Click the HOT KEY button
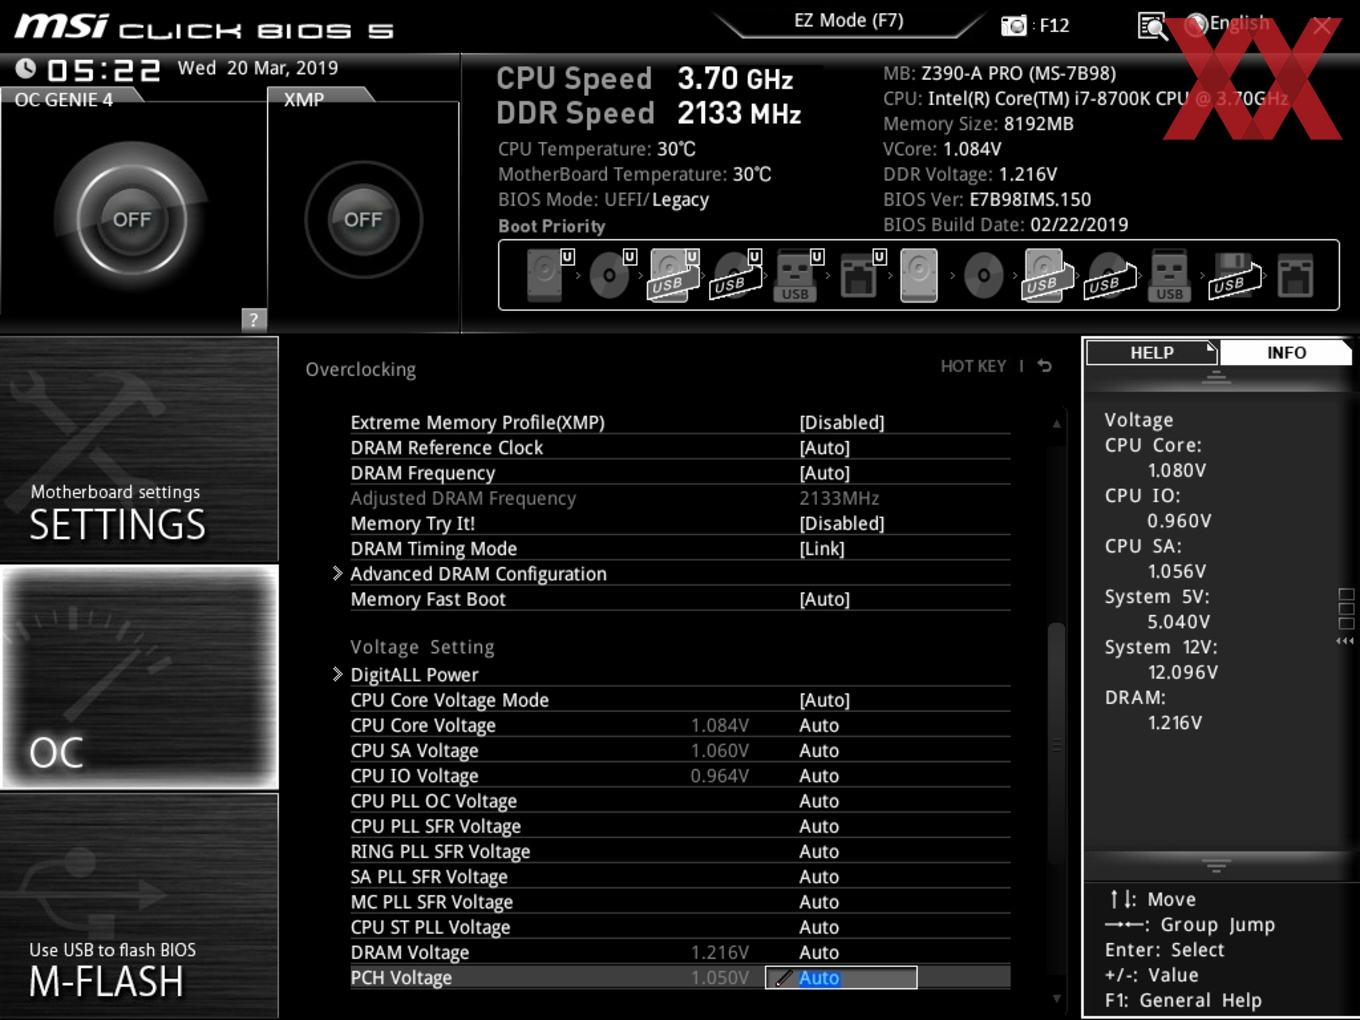Image resolution: width=1360 pixels, height=1020 pixels. [973, 366]
